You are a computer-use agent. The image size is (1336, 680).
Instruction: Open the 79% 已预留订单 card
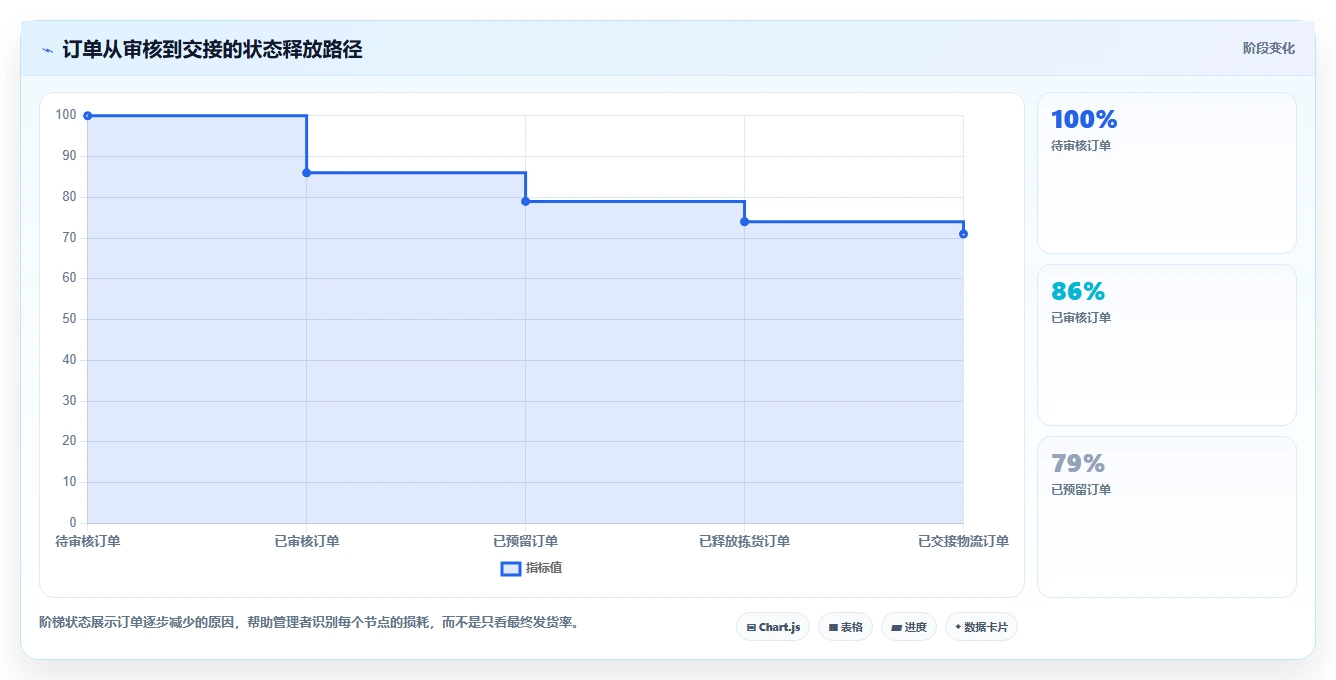coord(1167,517)
